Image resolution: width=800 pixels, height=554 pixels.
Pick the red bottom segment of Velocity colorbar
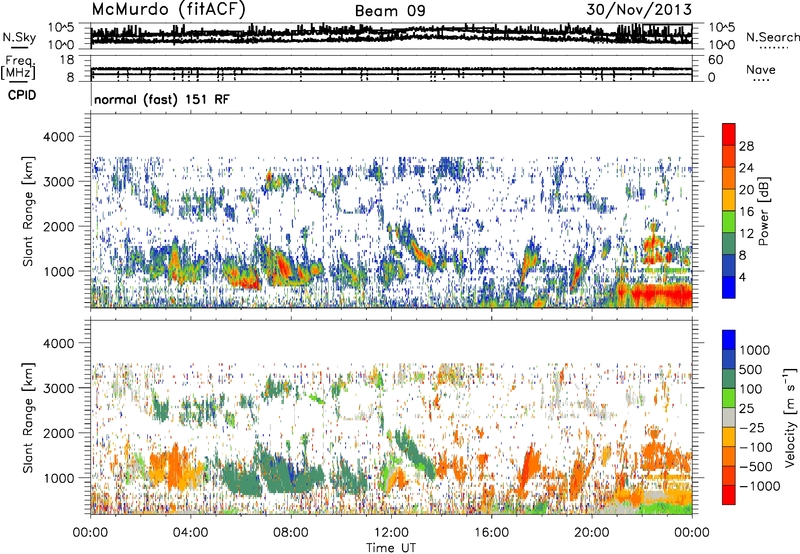point(729,495)
